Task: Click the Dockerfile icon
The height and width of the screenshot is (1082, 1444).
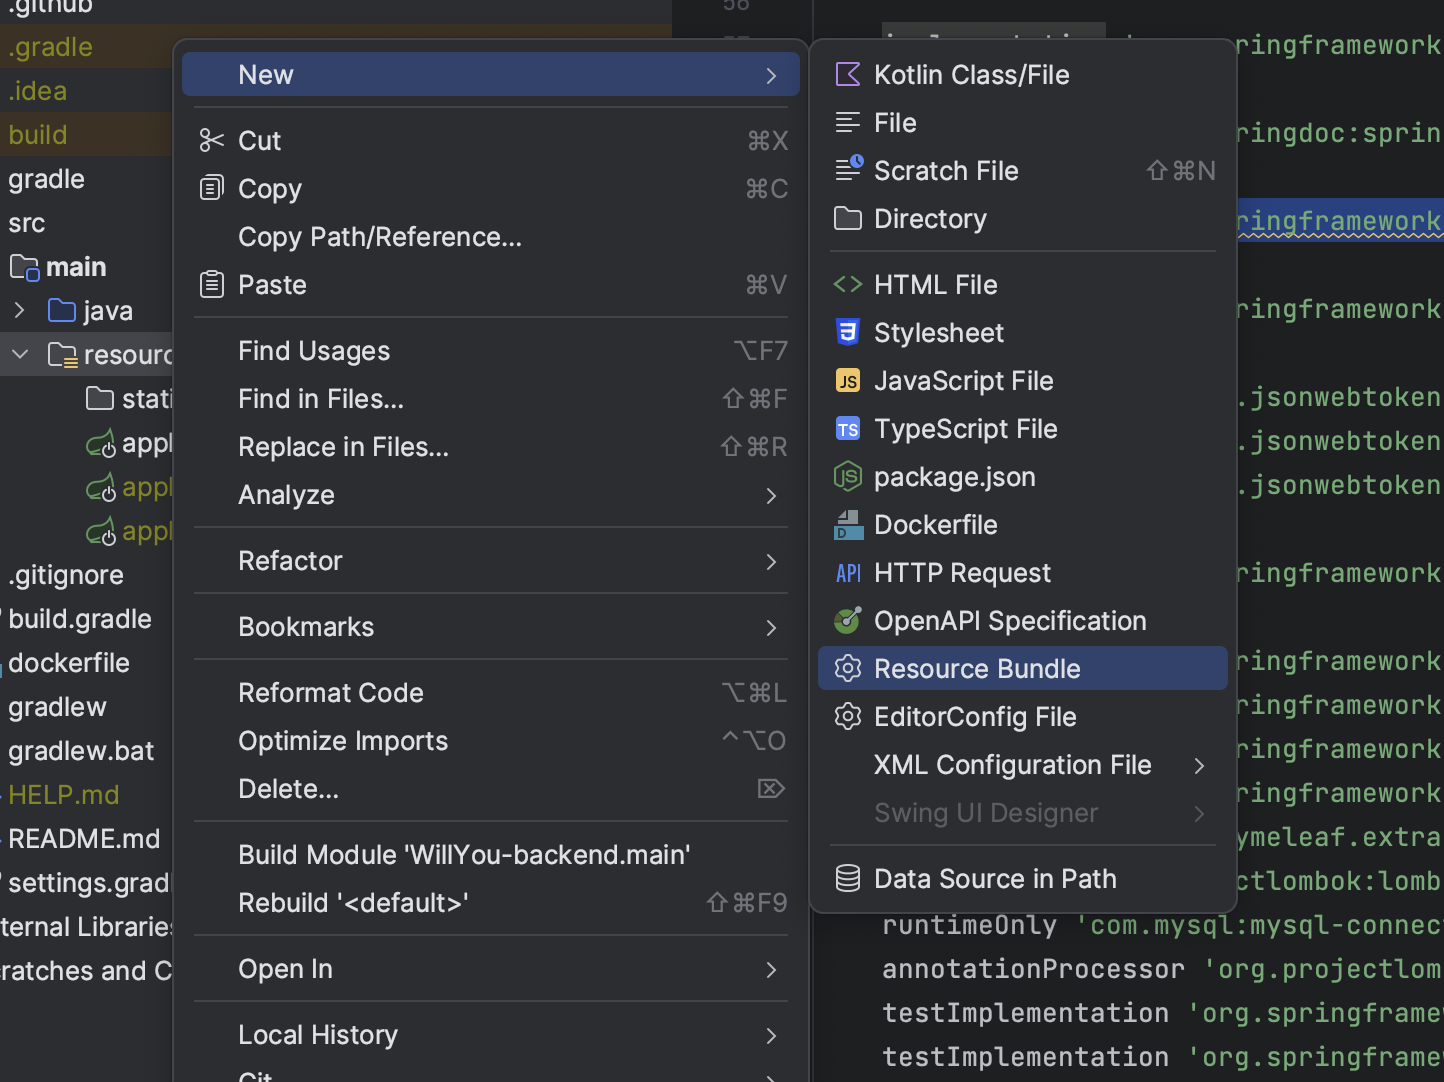Action: click(x=848, y=525)
